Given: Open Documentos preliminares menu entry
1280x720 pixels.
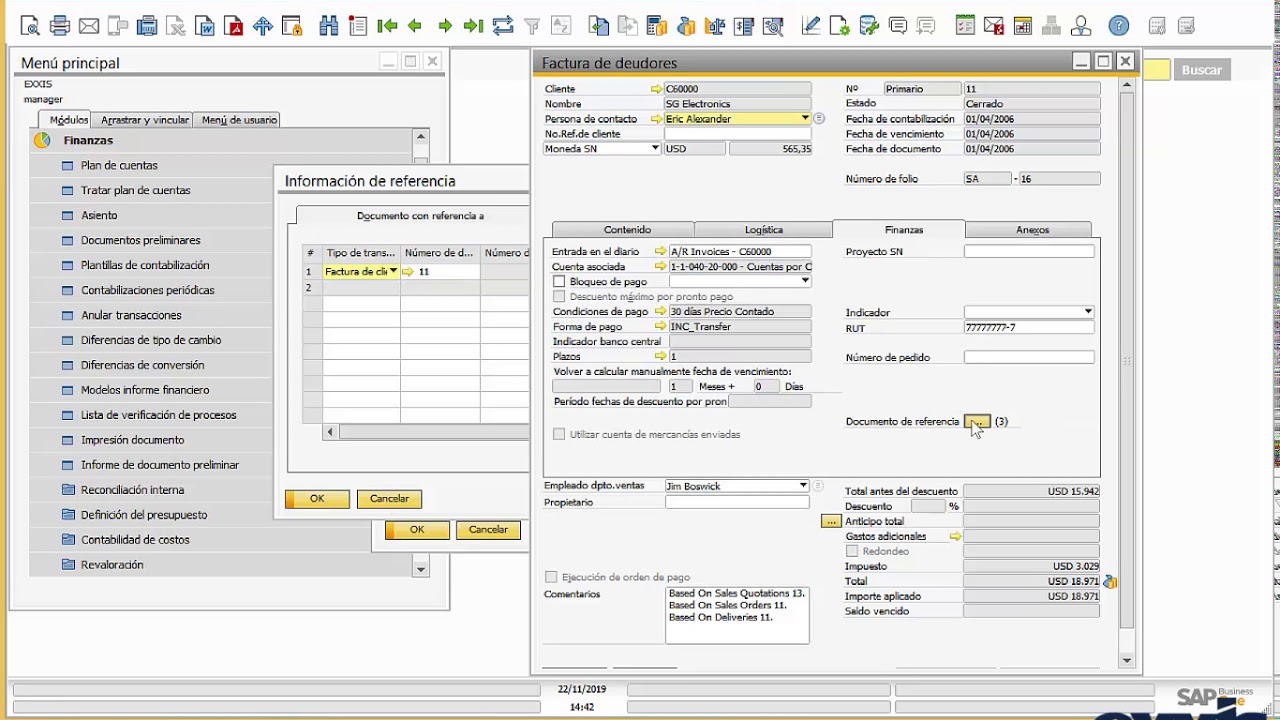Looking at the screenshot, I should [x=140, y=241].
